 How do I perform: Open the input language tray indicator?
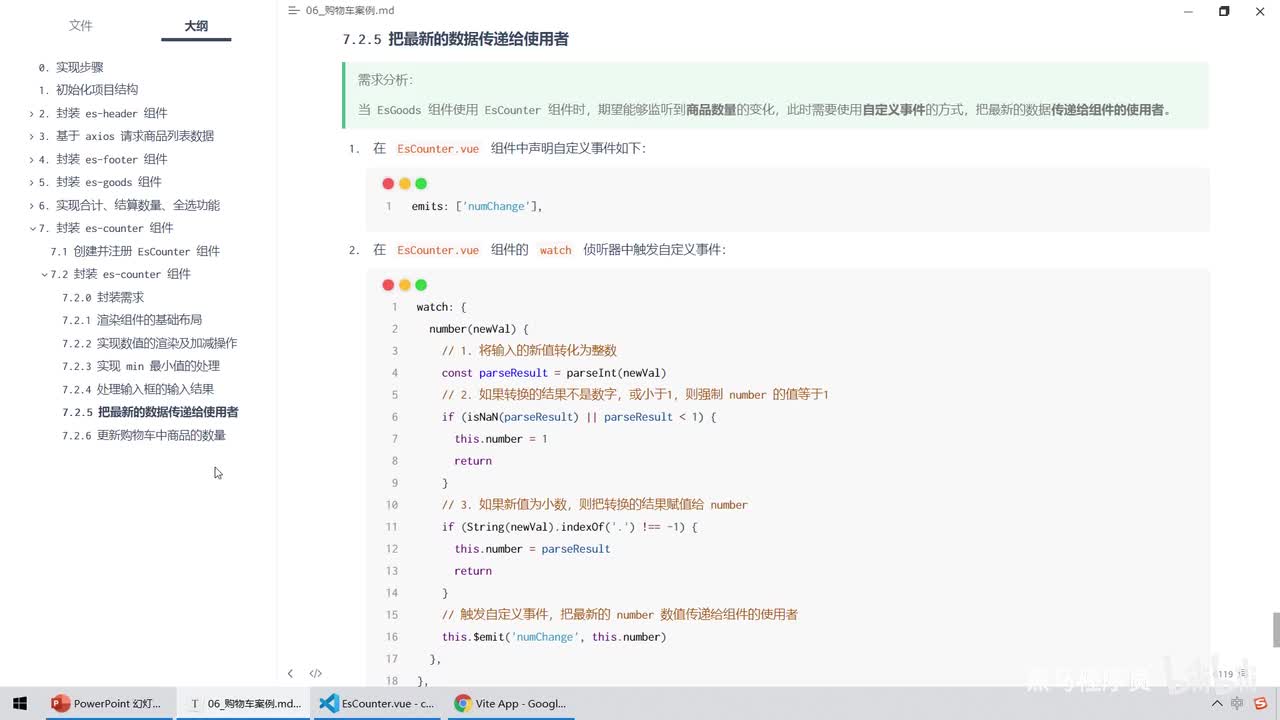(1239, 704)
